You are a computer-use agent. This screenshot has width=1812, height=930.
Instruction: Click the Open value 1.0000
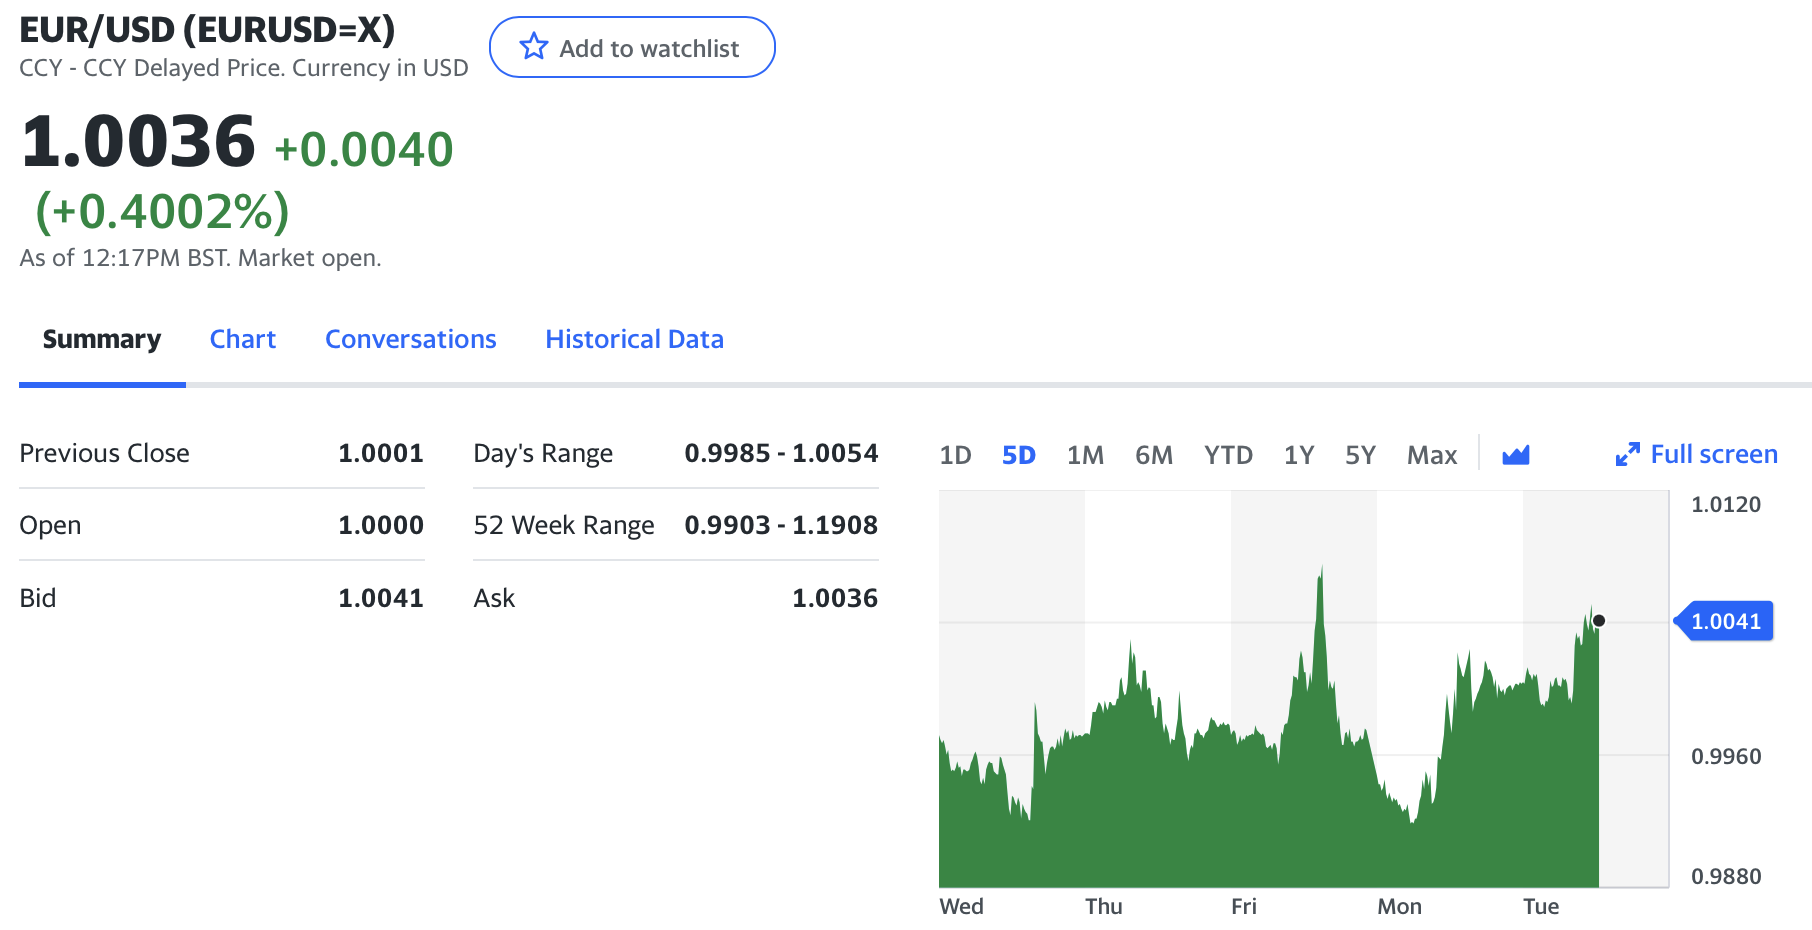(381, 525)
